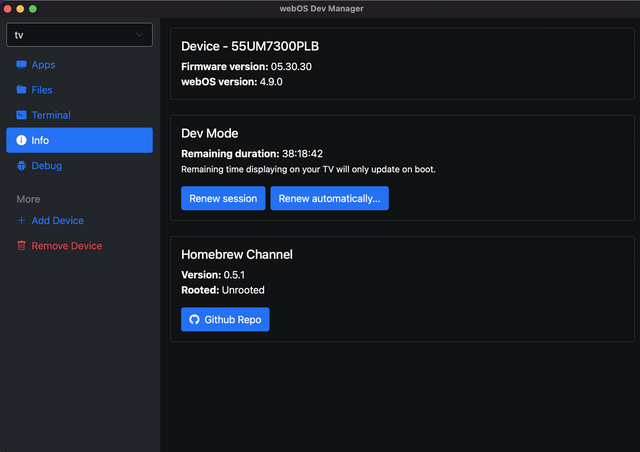Open the 'tv' device selector dropdown

click(x=70, y=35)
